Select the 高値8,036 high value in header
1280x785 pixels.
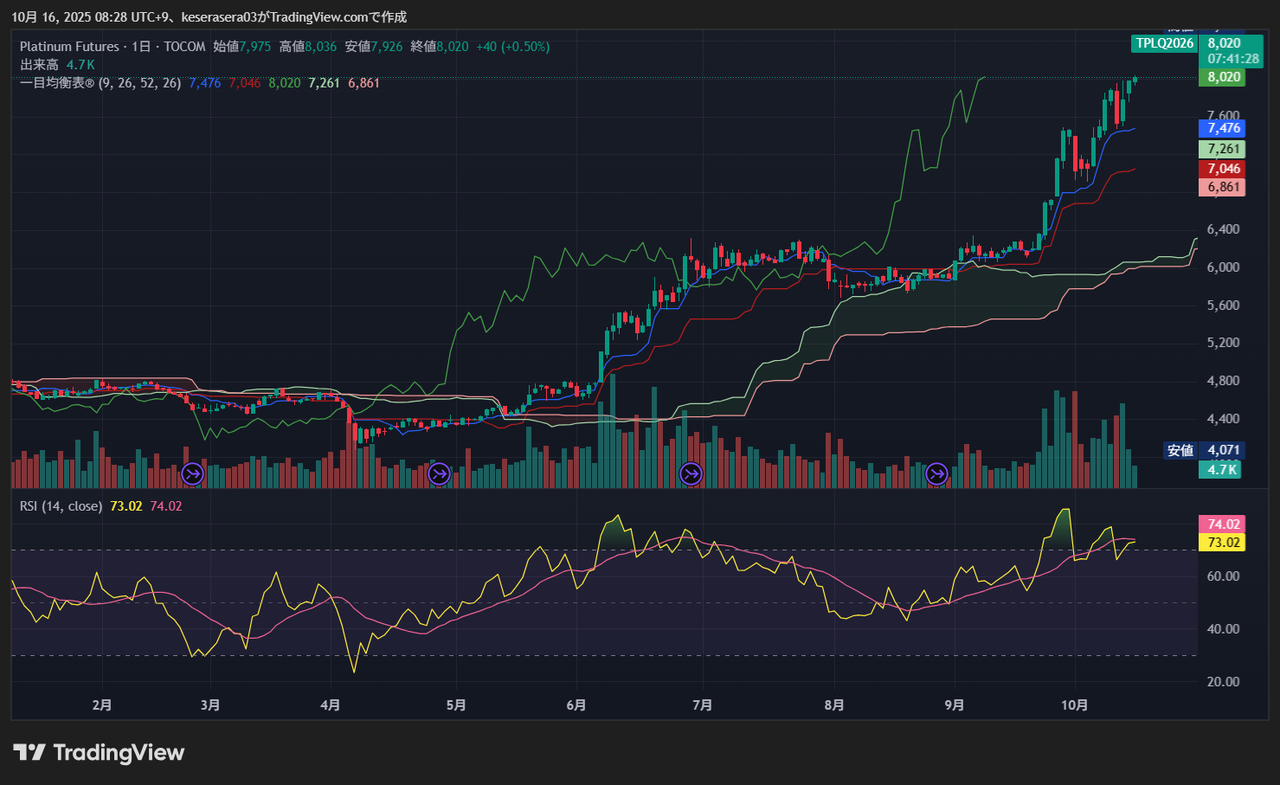309,46
